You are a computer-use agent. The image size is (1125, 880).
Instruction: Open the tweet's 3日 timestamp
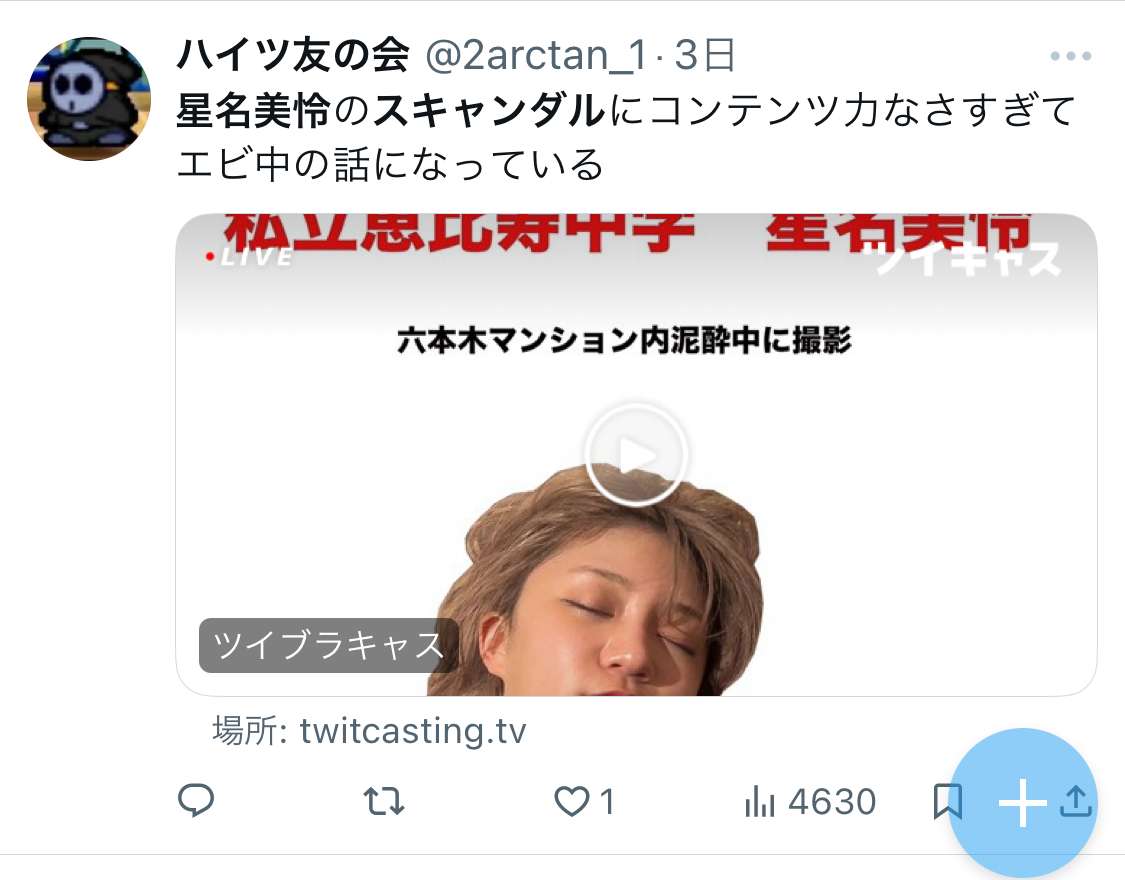[x=705, y=55]
